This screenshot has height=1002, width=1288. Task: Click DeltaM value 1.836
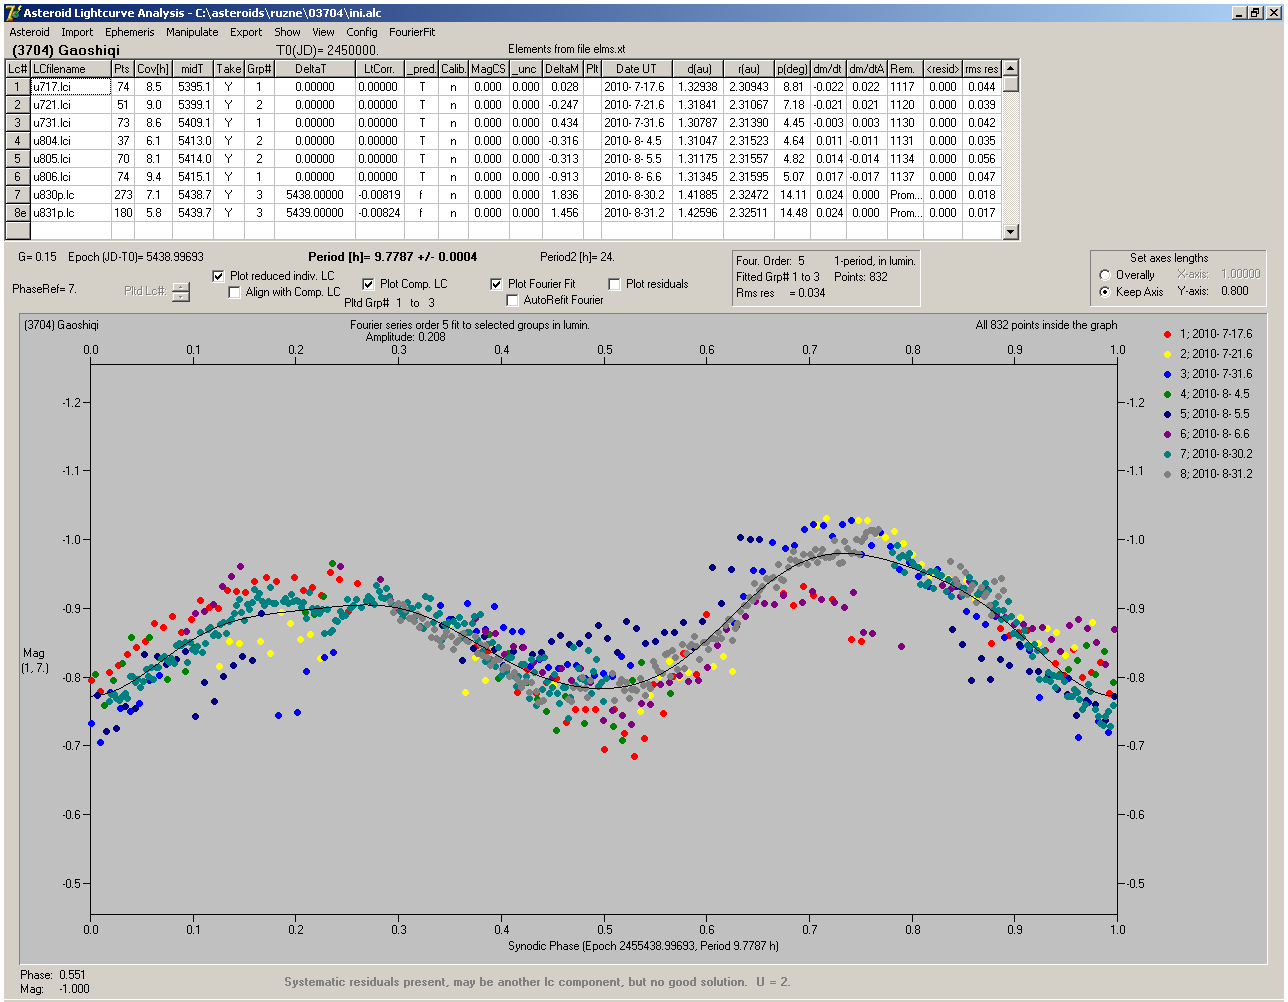[564, 195]
